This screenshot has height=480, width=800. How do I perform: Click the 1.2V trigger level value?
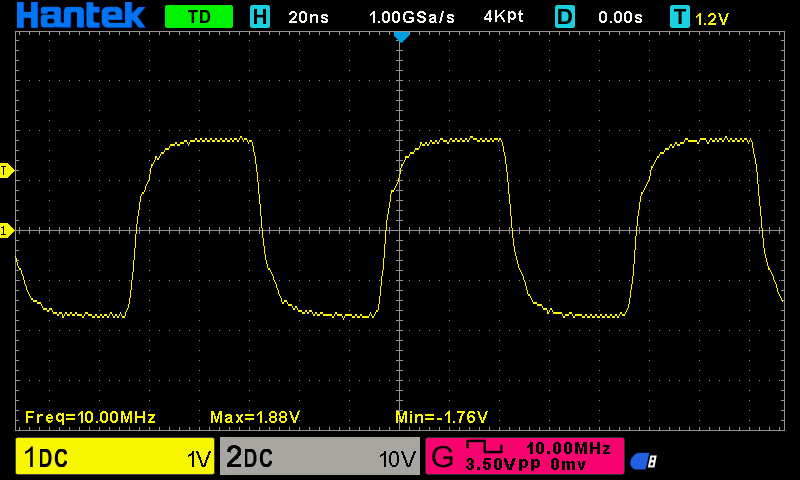(x=712, y=19)
